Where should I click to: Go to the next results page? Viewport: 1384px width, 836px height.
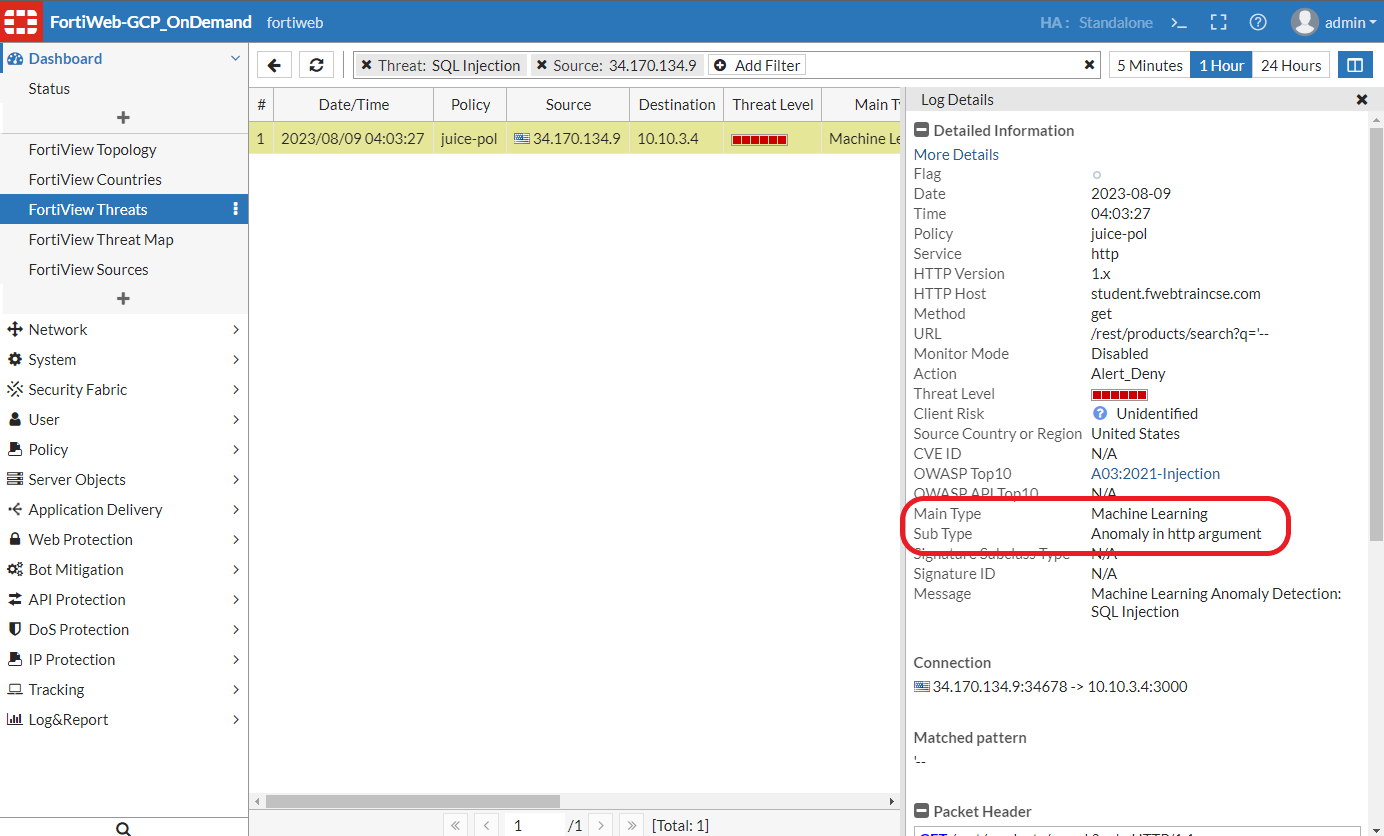[x=601, y=825]
